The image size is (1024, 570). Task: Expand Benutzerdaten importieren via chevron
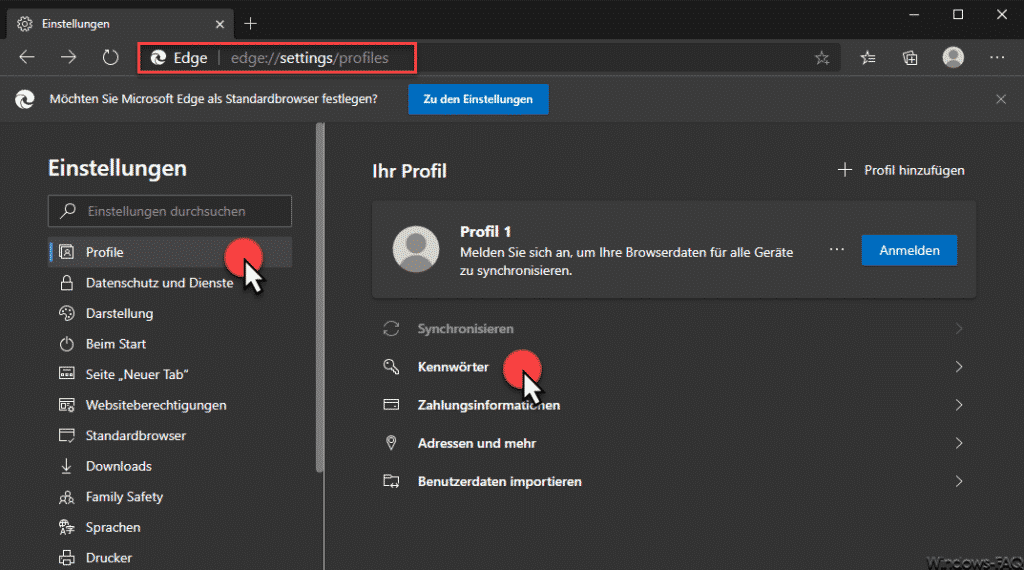tap(959, 481)
